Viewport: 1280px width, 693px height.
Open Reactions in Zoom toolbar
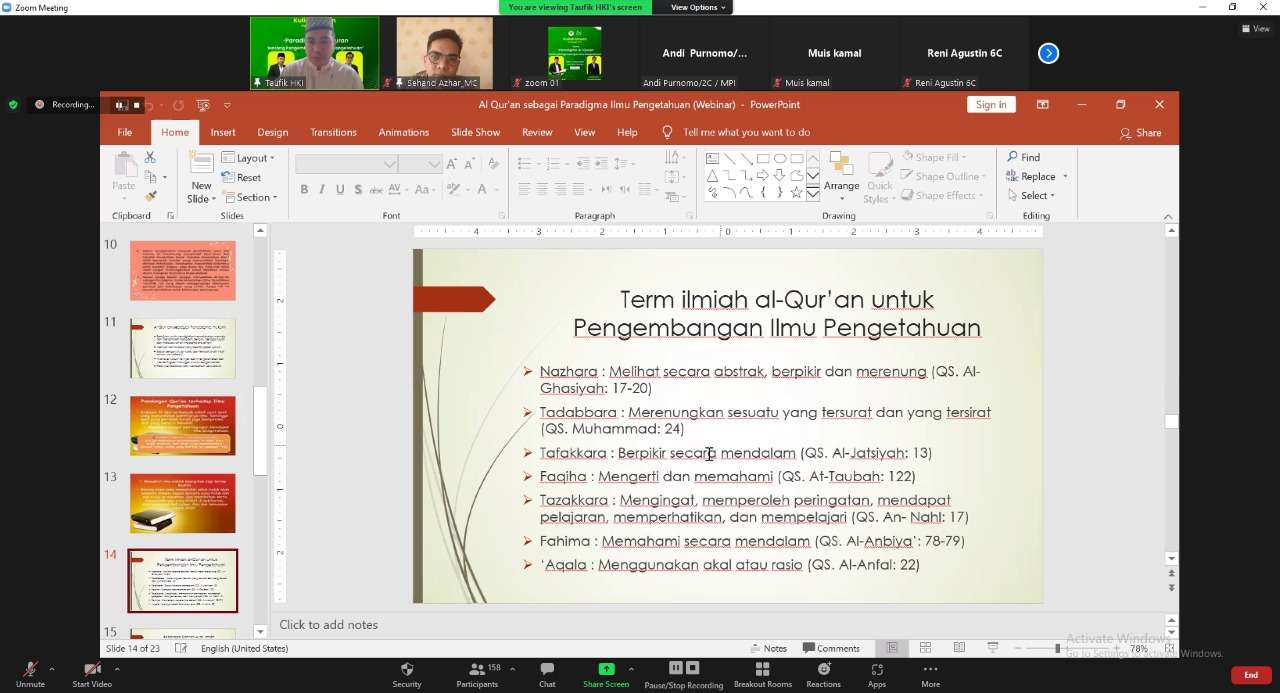pyautogui.click(x=823, y=675)
